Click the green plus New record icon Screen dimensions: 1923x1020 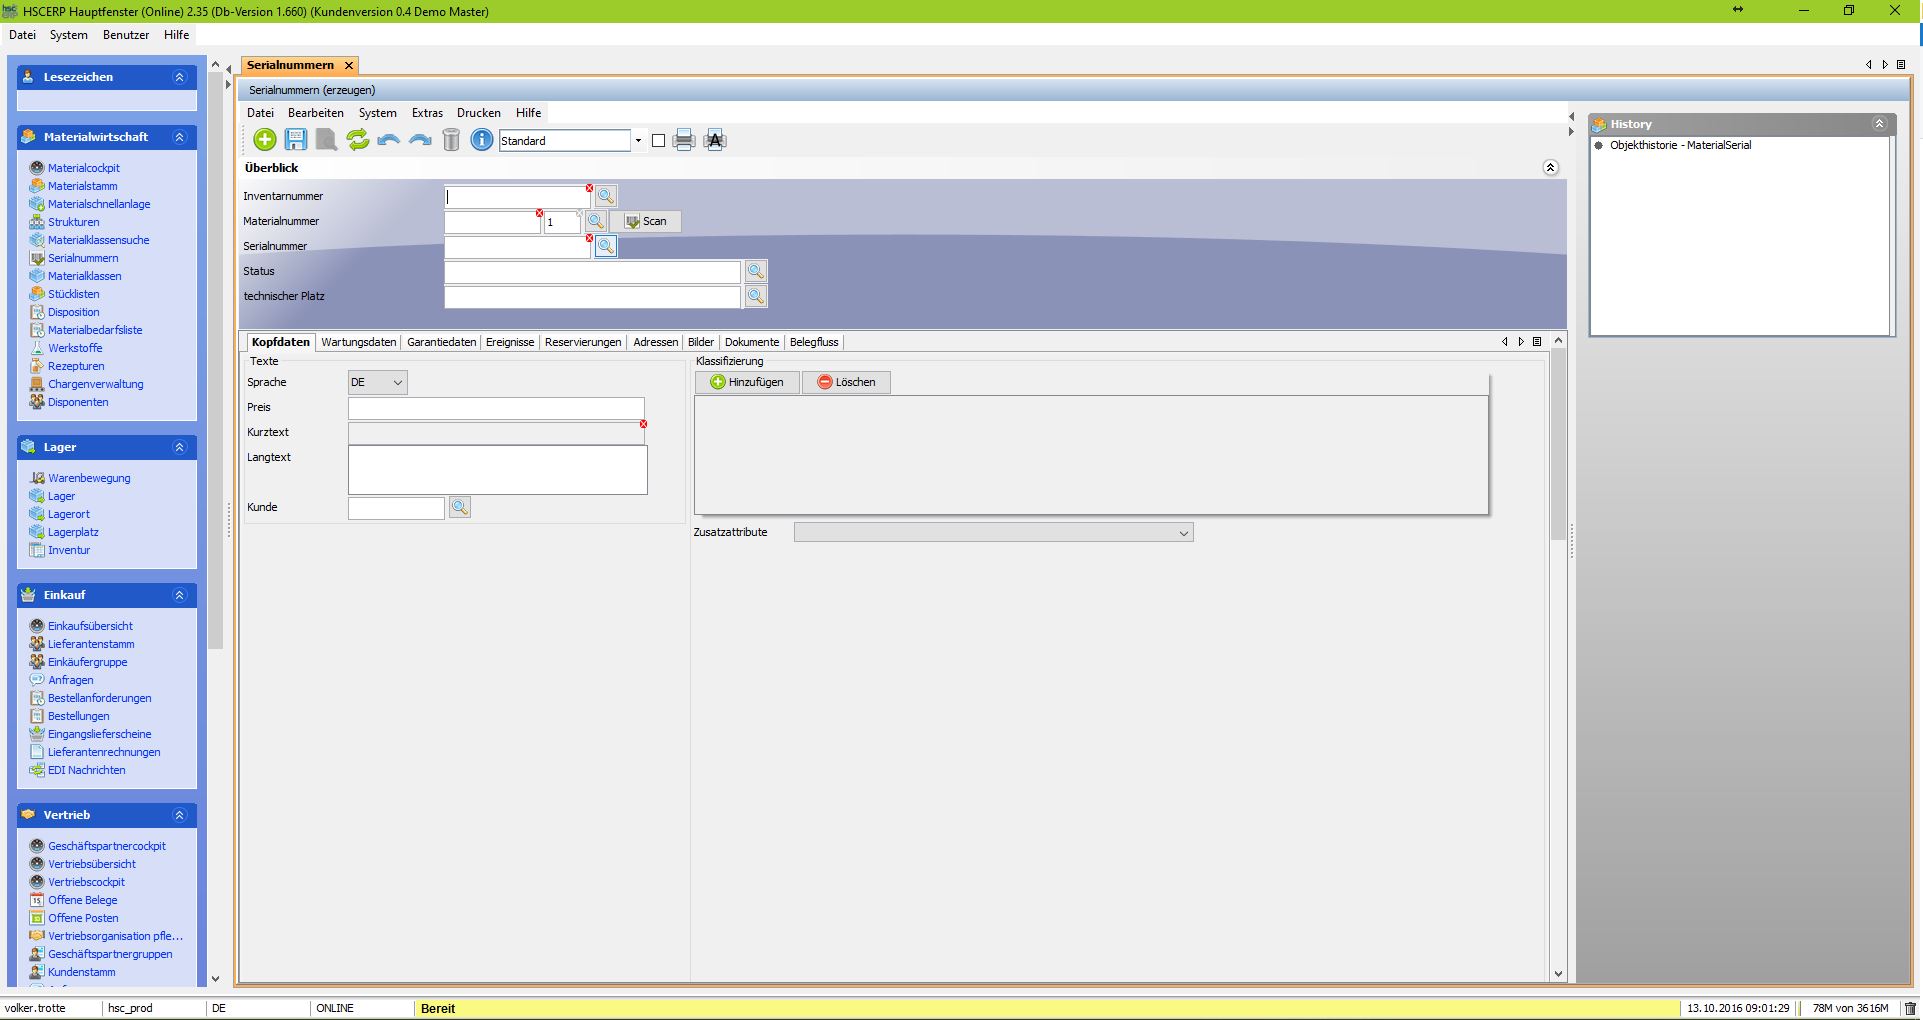coord(265,140)
